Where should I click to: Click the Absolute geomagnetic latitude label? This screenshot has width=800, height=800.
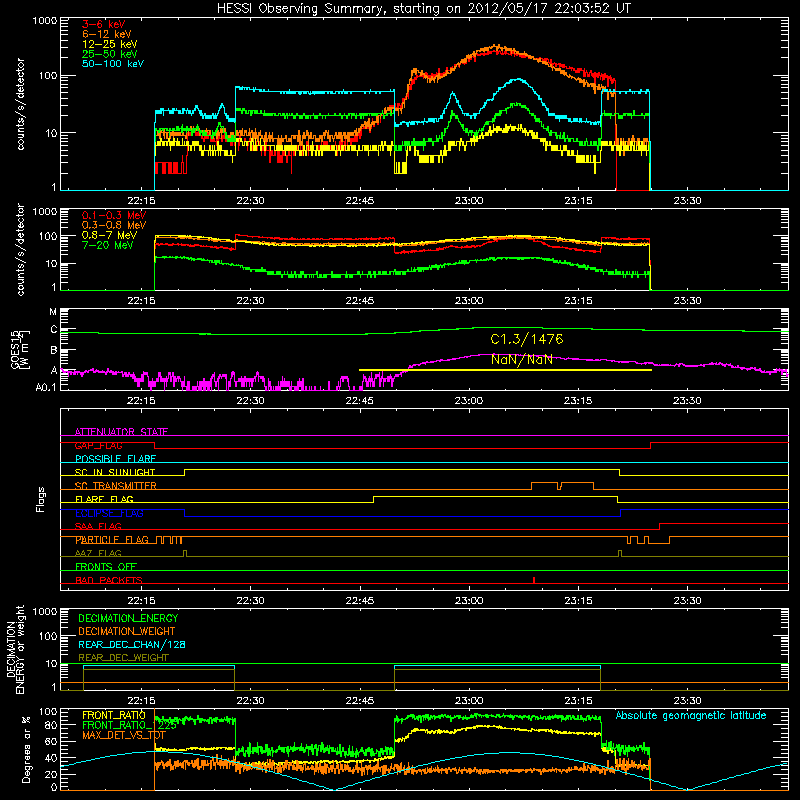[x=691, y=716]
